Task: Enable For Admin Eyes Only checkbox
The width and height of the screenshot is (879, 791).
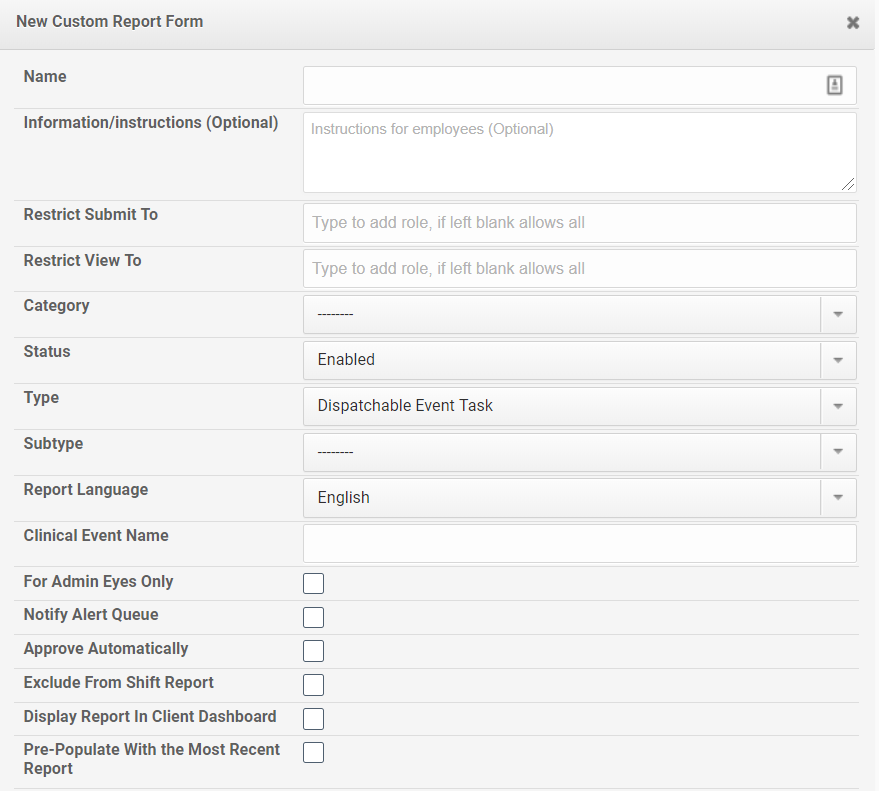Action: coord(314,584)
